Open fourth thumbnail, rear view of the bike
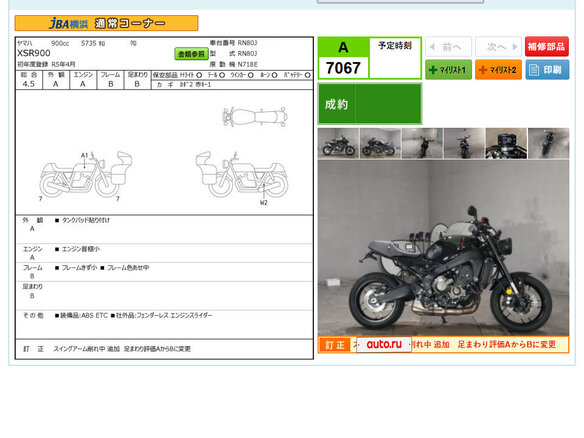This screenshot has width=584, height=438. click(464, 143)
